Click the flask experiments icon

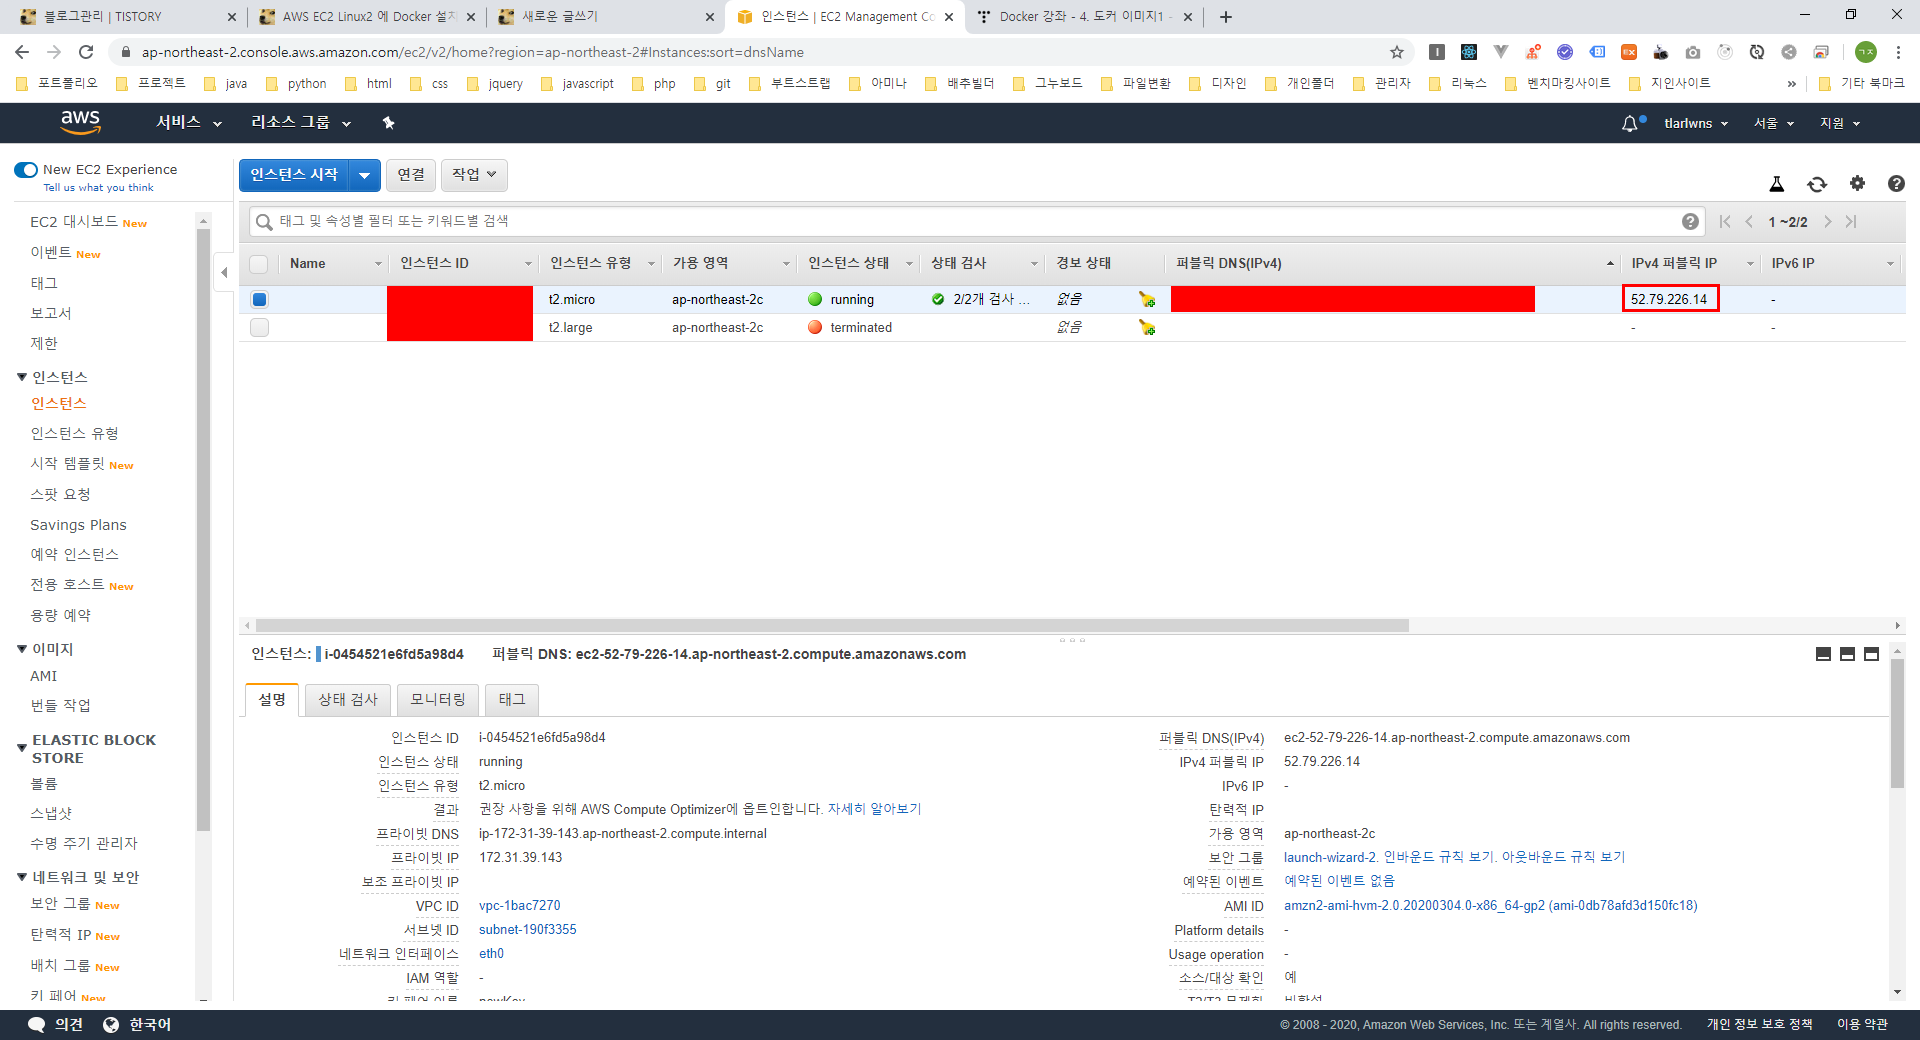(x=1777, y=183)
